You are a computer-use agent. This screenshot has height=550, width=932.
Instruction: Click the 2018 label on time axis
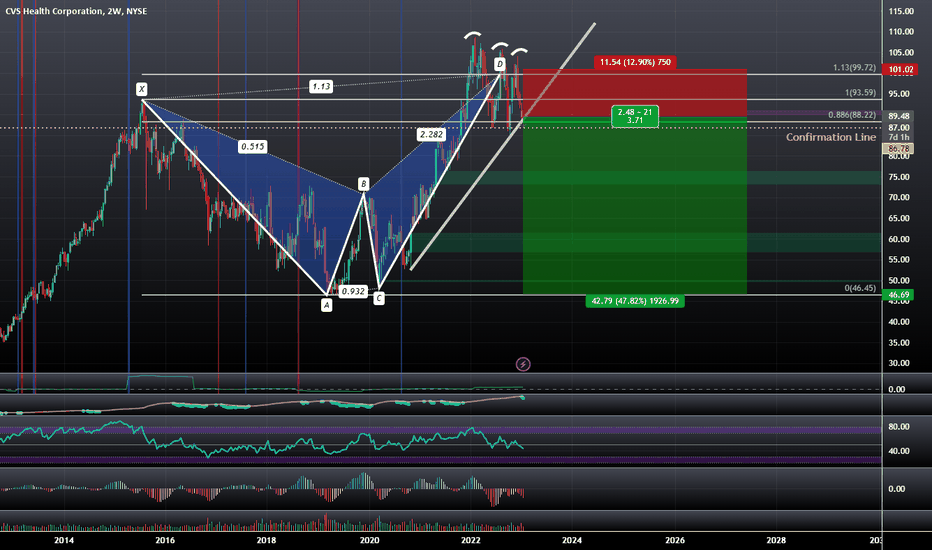[266, 540]
